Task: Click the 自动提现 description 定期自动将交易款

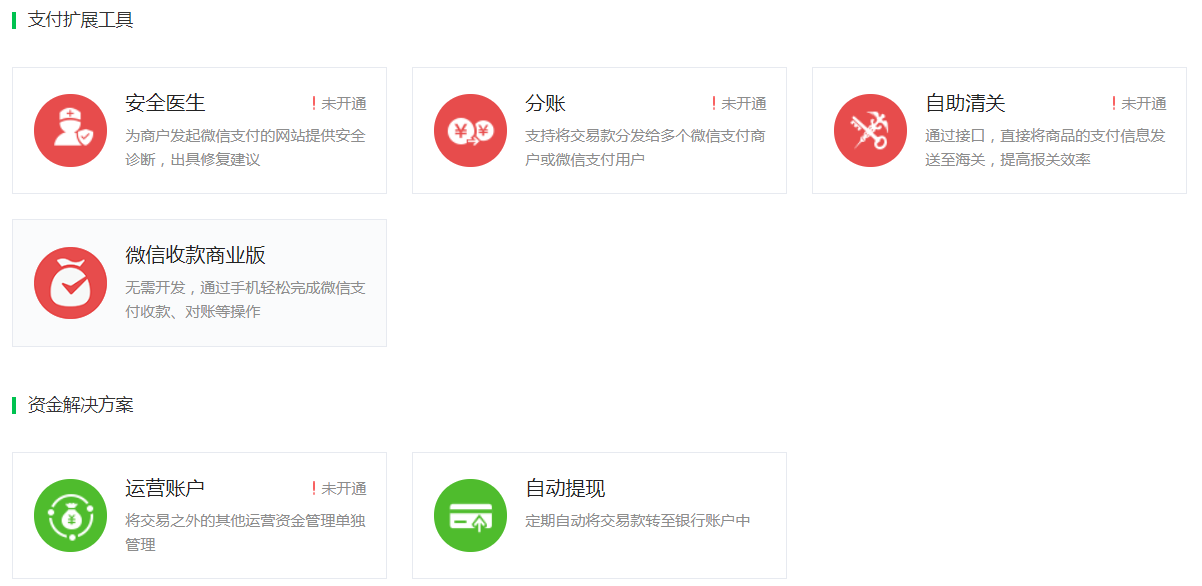Action: point(638,520)
